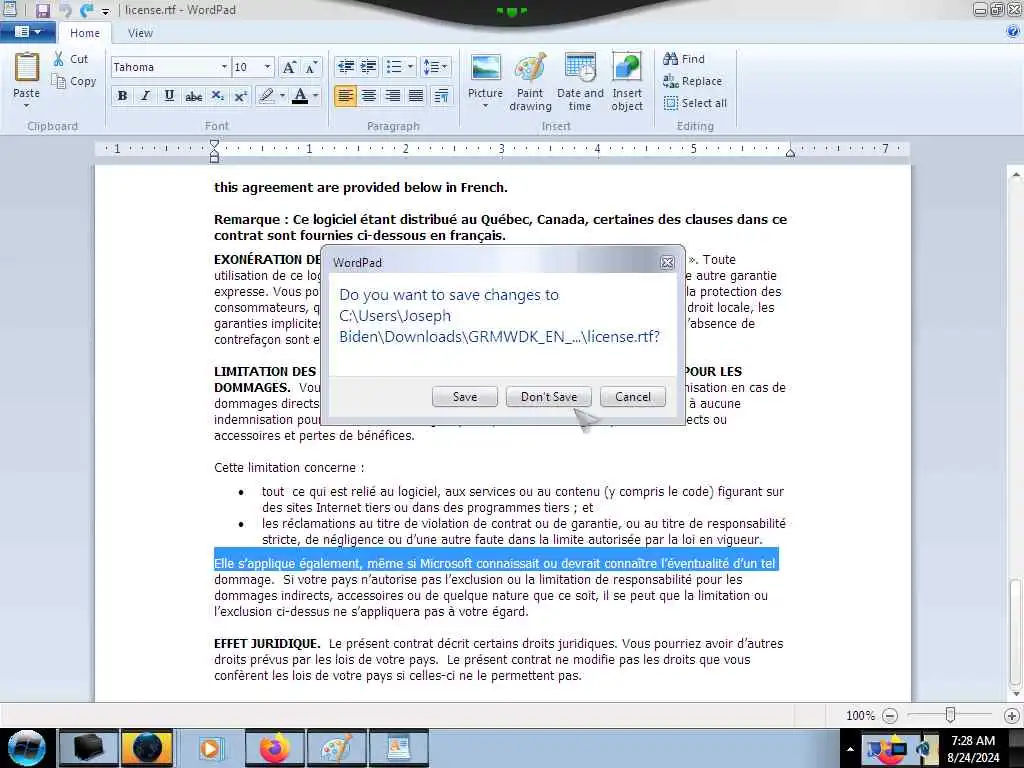Click Don't Save in the dialog
This screenshot has height=768, width=1024.
tap(549, 396)
